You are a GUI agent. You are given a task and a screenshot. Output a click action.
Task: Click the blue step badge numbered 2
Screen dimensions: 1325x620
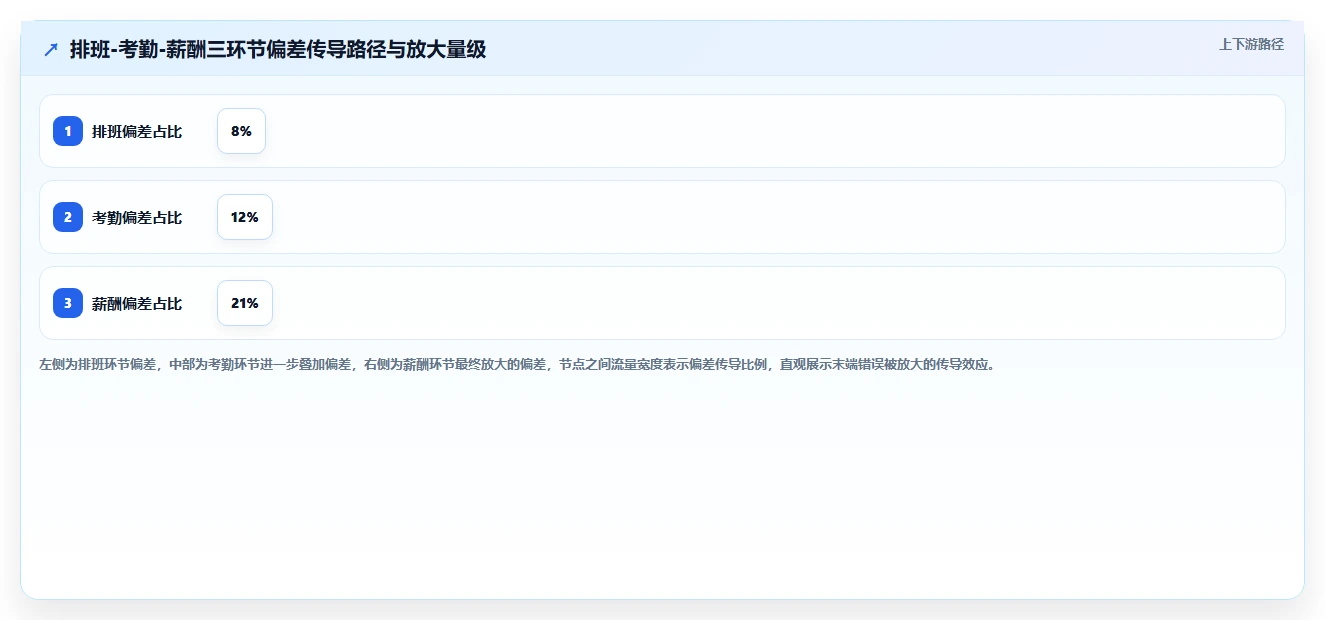pos(68,217)
